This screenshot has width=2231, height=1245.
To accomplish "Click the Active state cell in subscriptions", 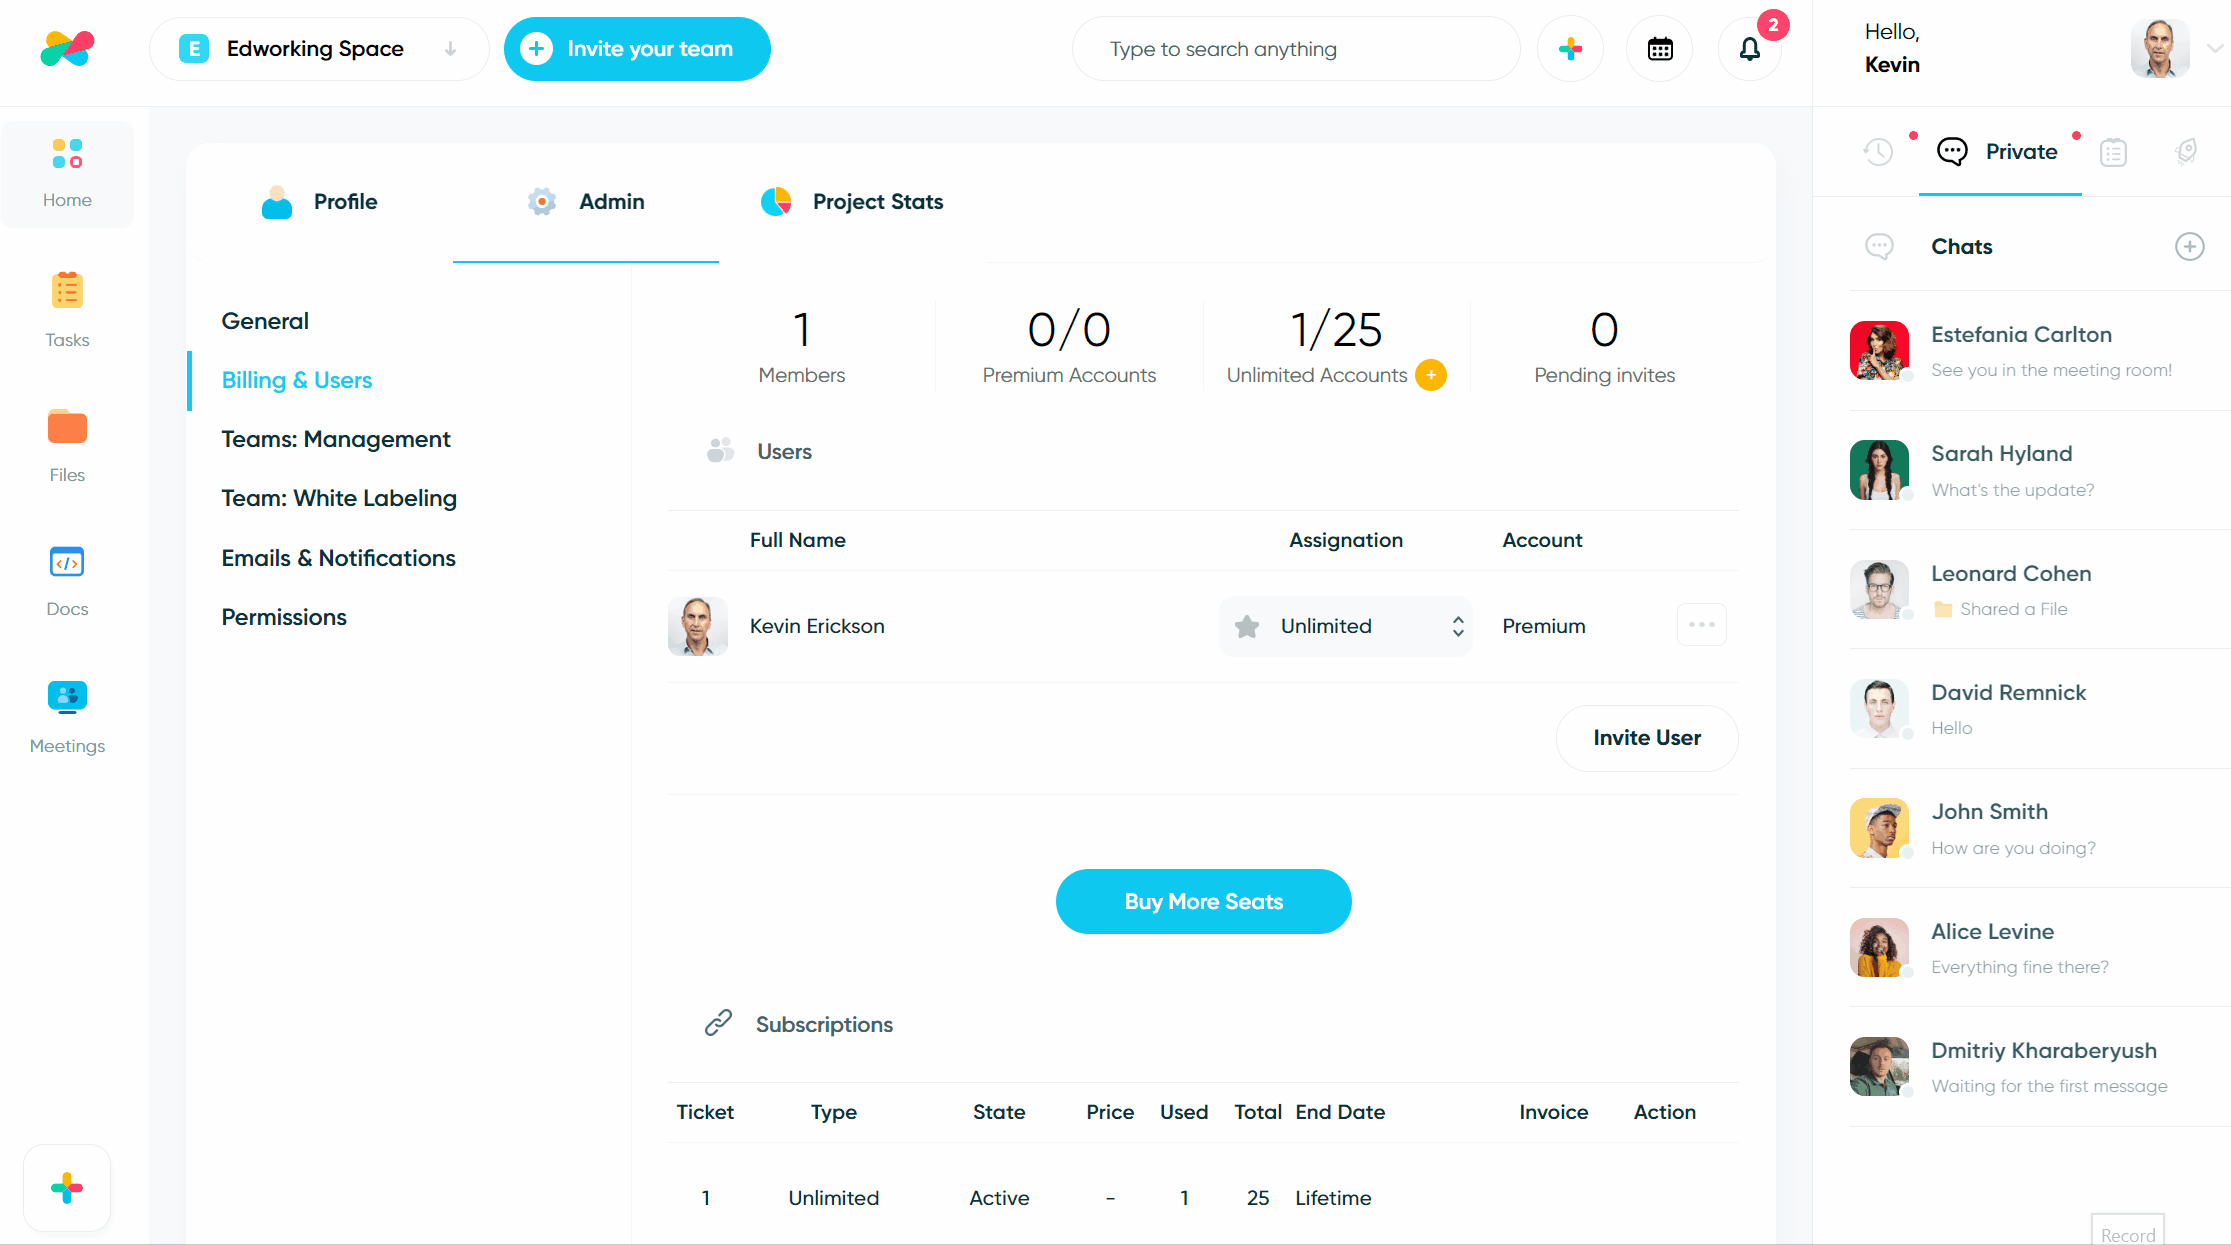I will tap(999, 1198).
